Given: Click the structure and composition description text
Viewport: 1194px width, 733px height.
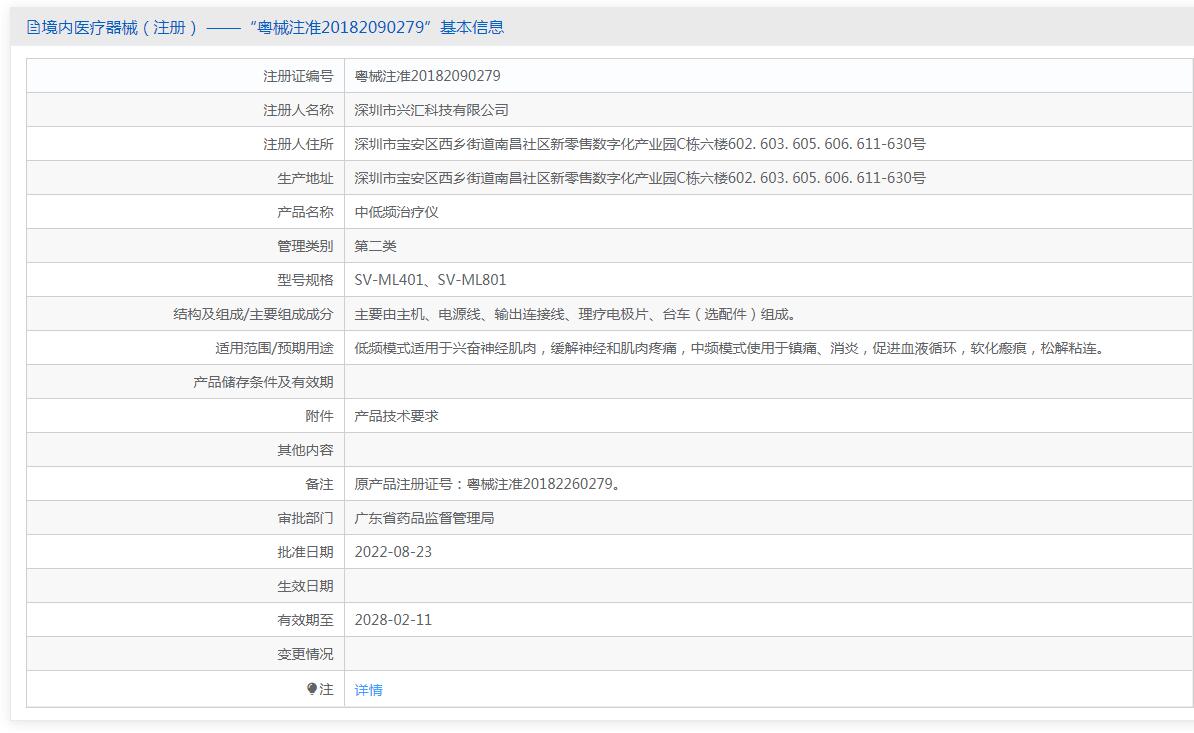Looking at the screenshot, I should [x=576, y=314].
